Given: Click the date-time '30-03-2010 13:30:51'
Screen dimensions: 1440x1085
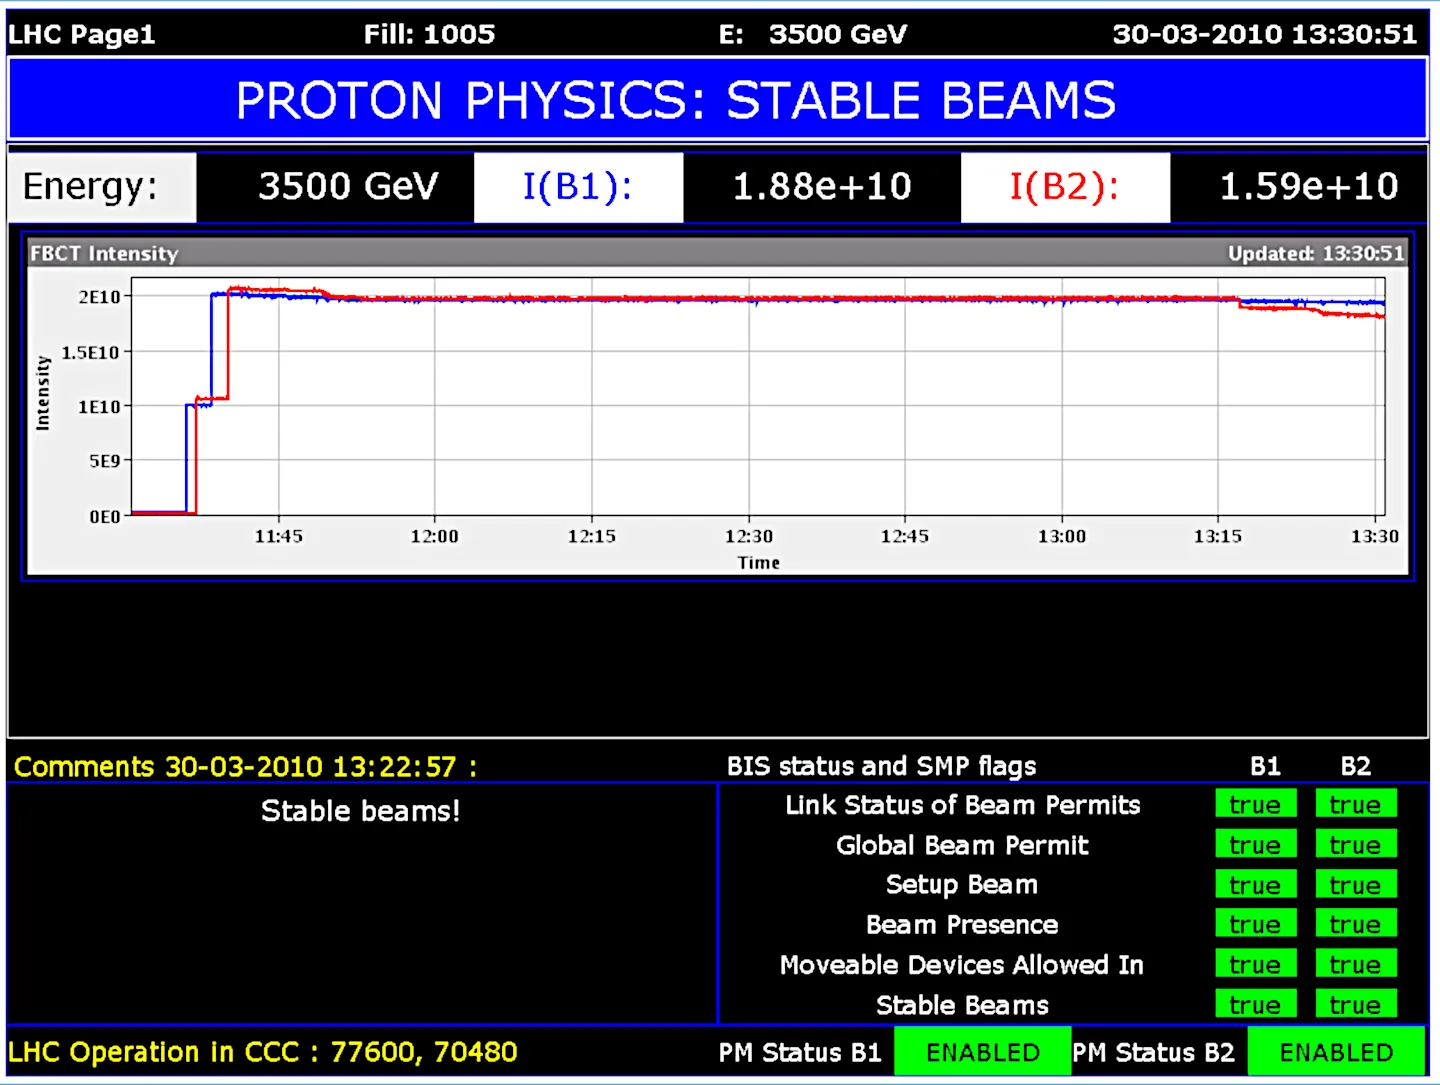Looking at the screenshot, I should click(1264, 34).
